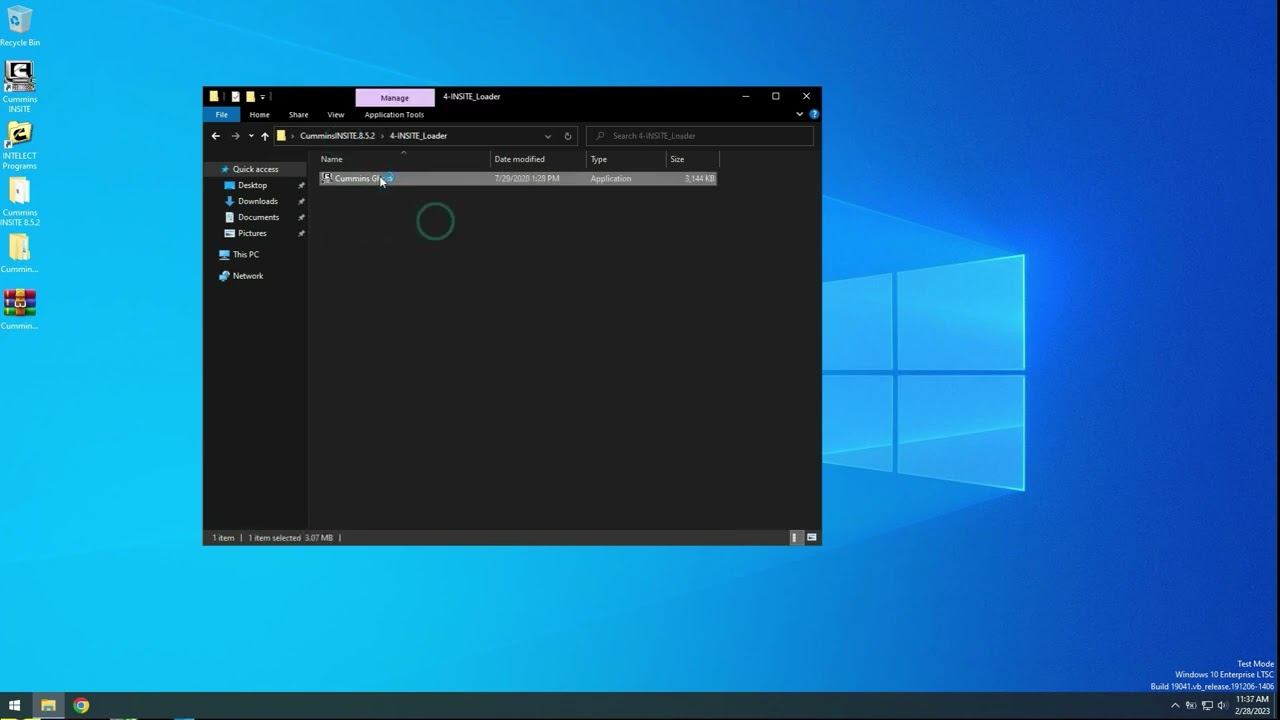Image resolution: width=1280 pixels, height=720 pixels.
Task: Open the INTELECT Programs desktop shortcut
Action: tap(19, 146)
